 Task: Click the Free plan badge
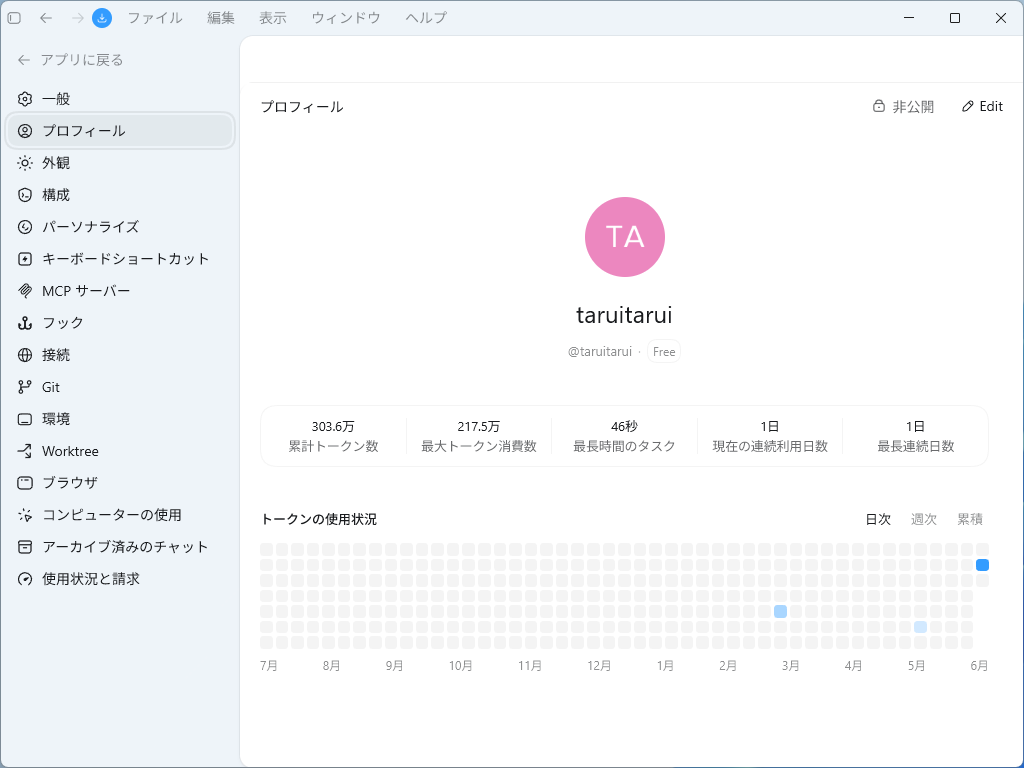pyautogui.click(x=664, y=351)
